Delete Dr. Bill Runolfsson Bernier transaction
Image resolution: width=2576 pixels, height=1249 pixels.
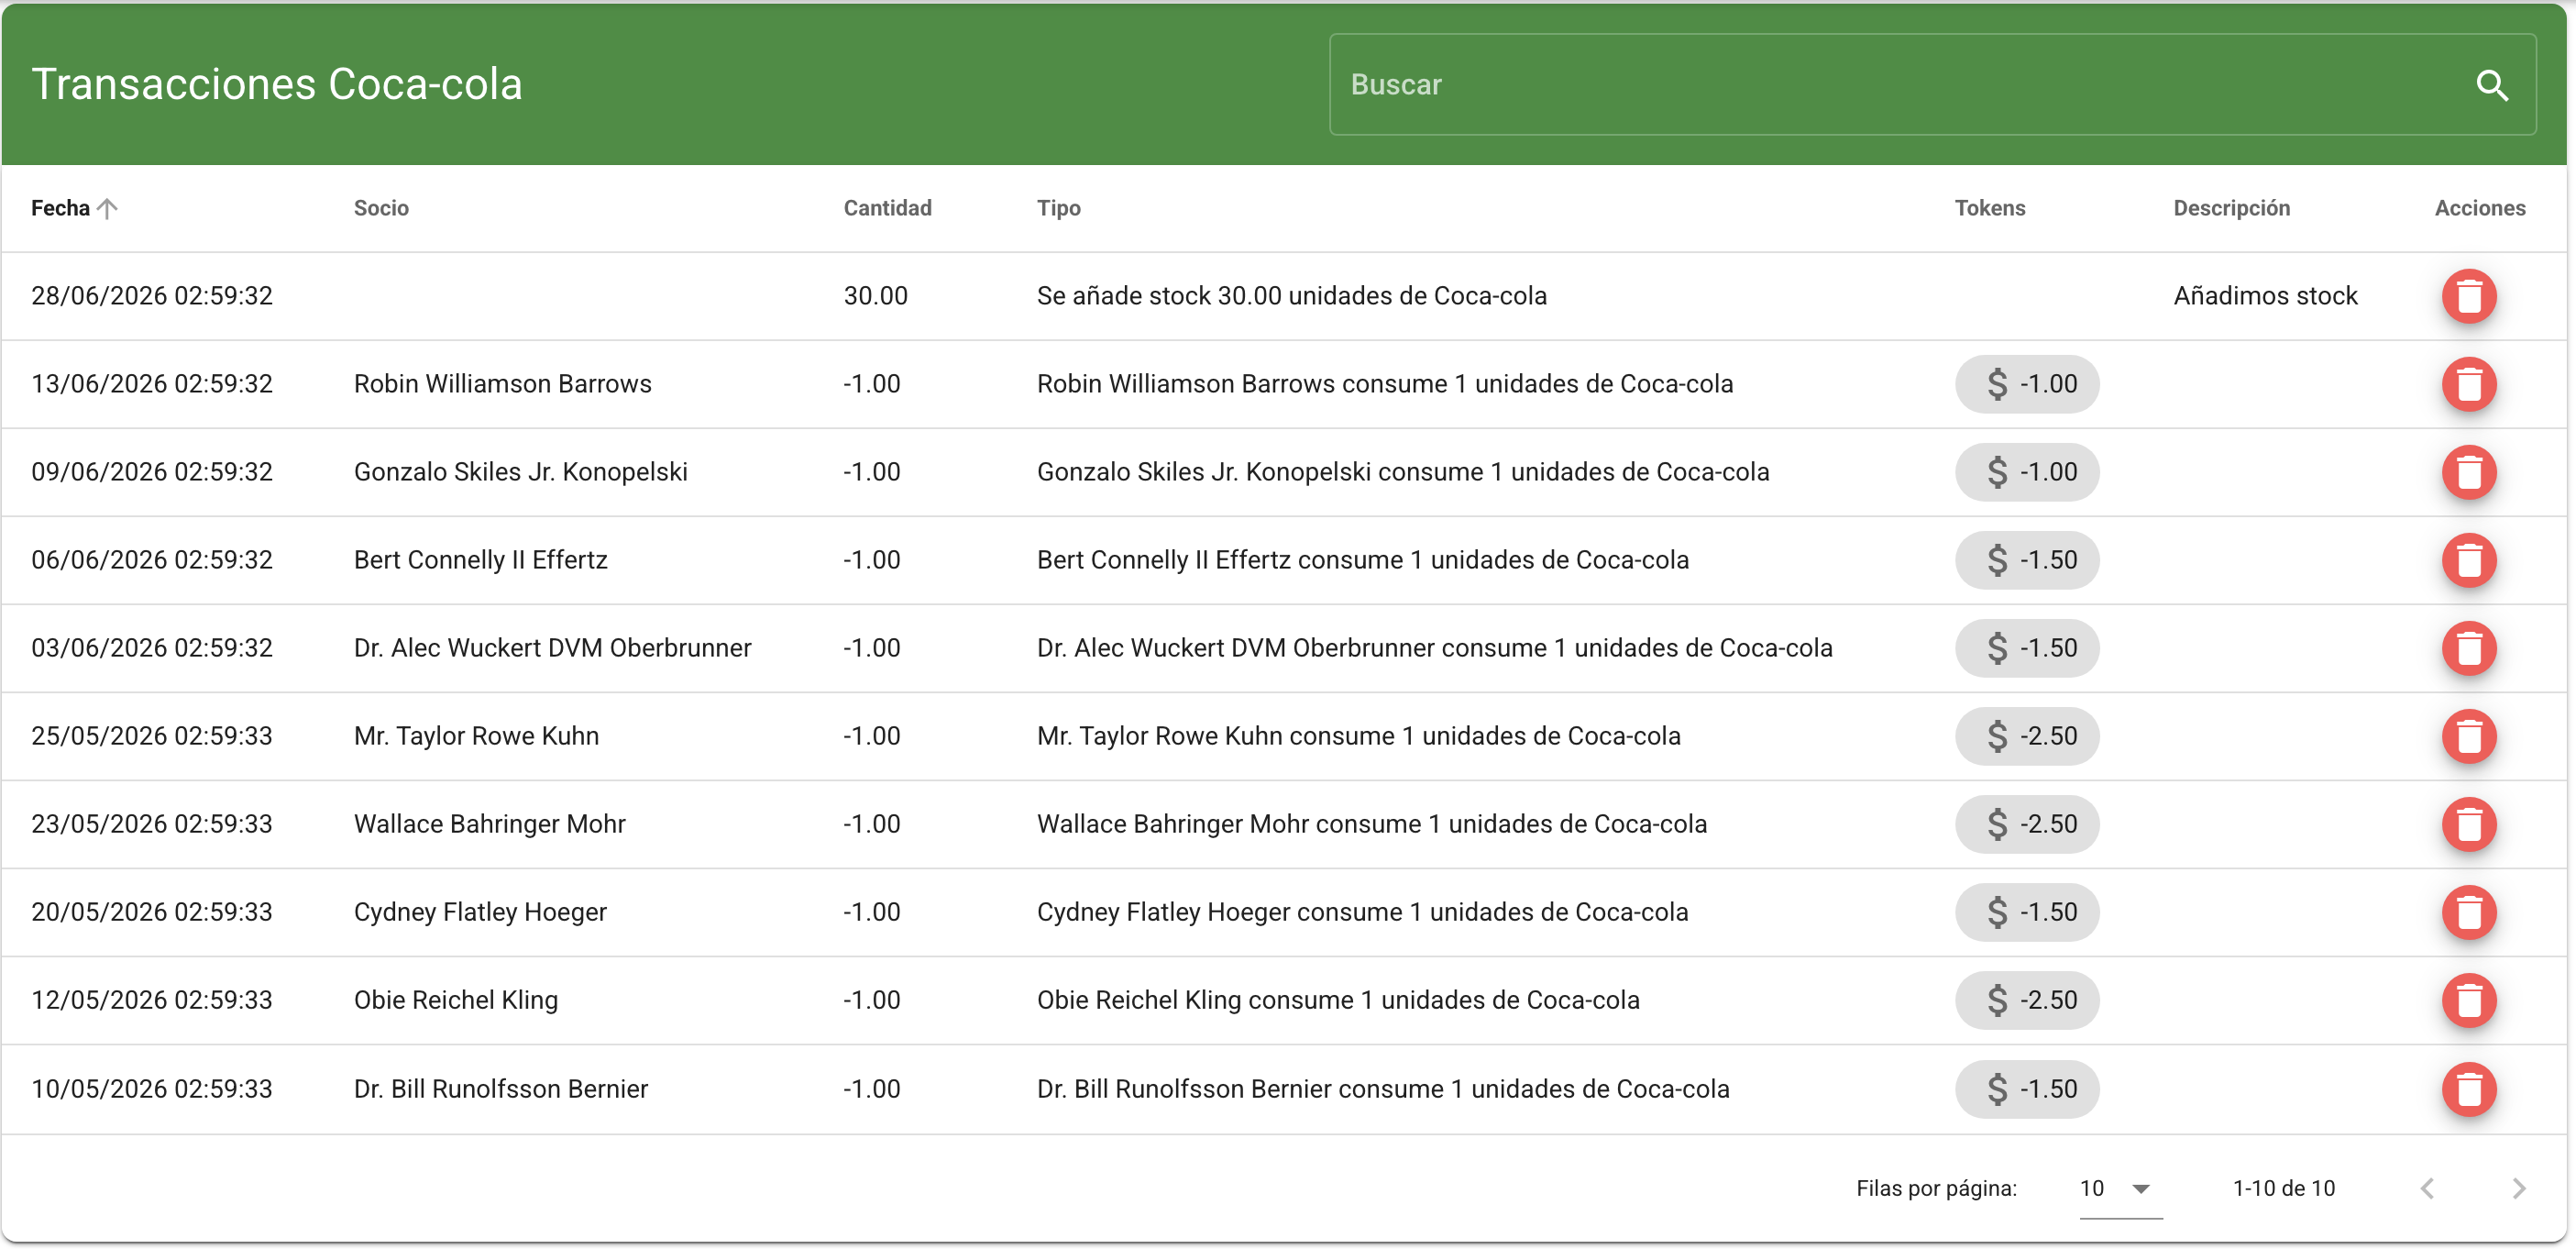tap(2468, 1089)
